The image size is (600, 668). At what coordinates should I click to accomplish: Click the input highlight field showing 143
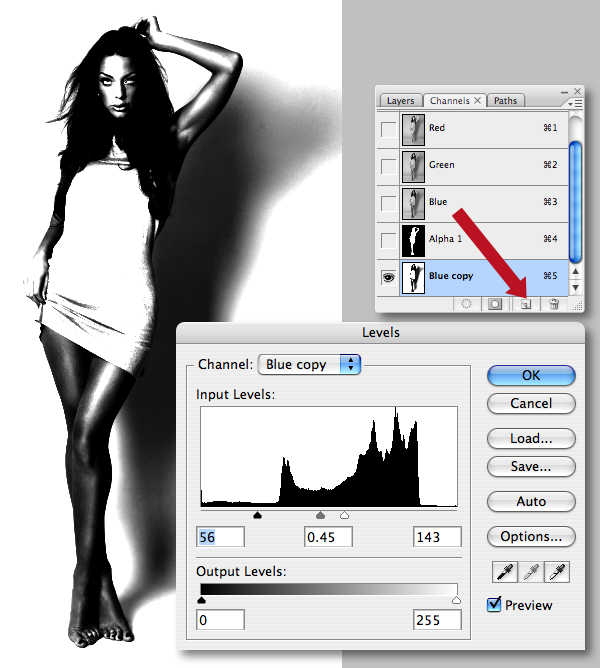pos(437,537)
